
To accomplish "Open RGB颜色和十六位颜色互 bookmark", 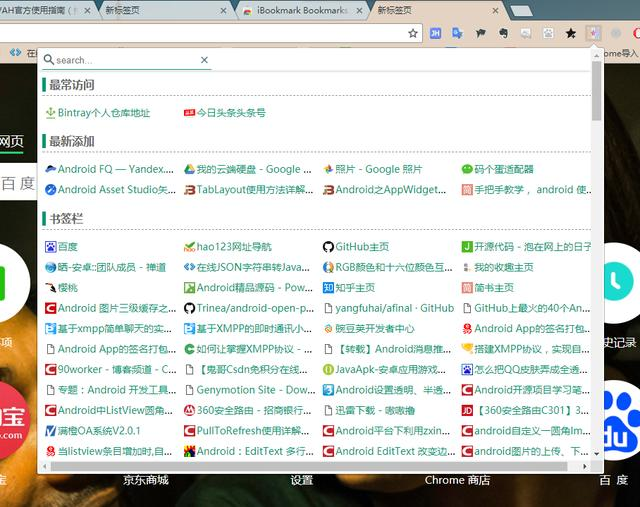I will (387, 267).
